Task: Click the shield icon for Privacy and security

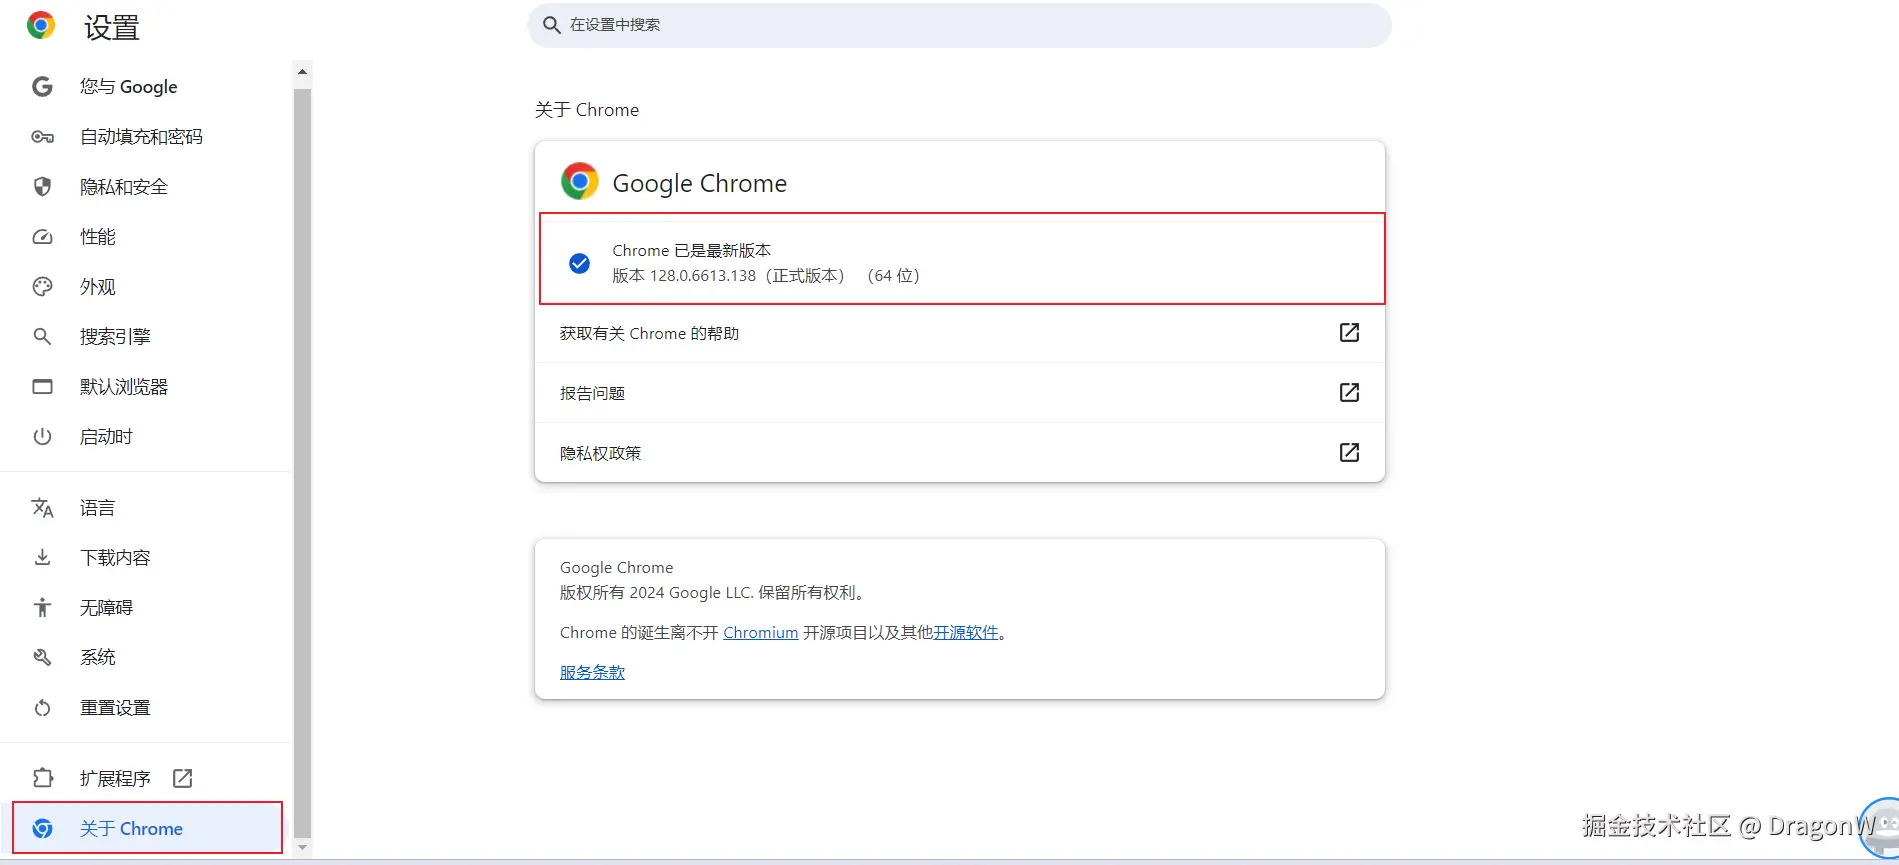Action: [42, 187]
